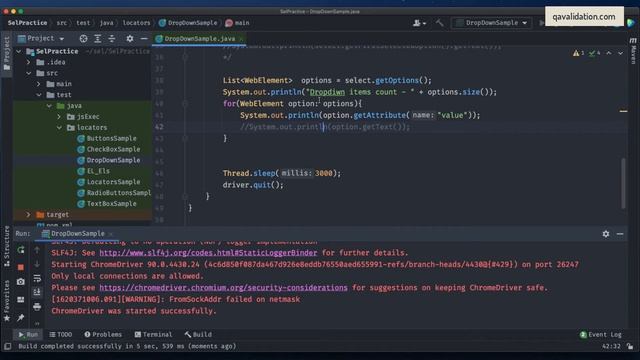Screen dimensions: 640x360
Task: Open Run panel settings gear
Action: tap(606, 234)
